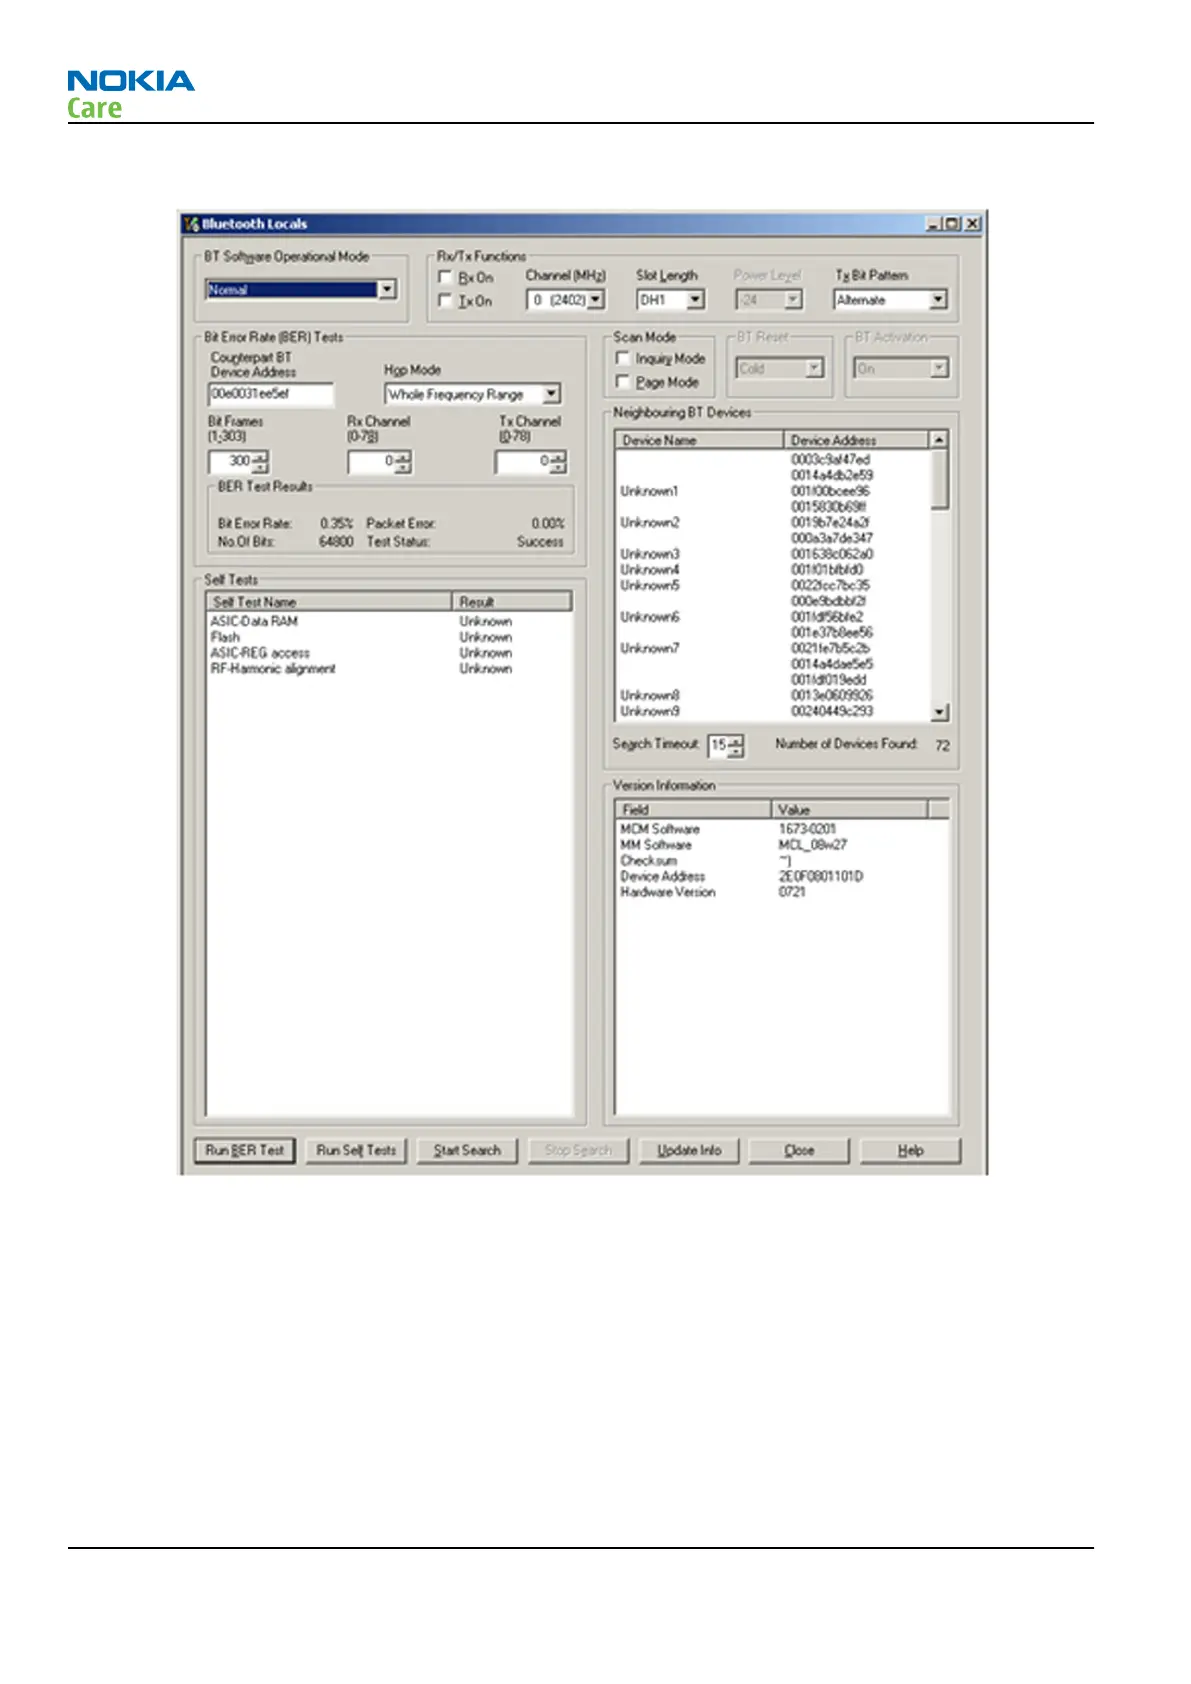1191x1684 pixels.
Task: Click Start Search button
Action: click(x=467, y=1151)
